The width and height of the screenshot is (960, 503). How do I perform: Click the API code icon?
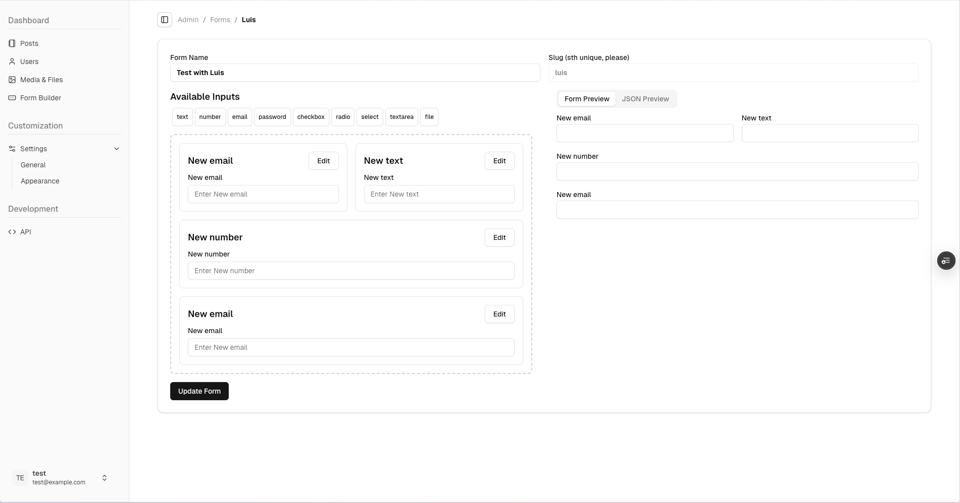coord(12,232)
